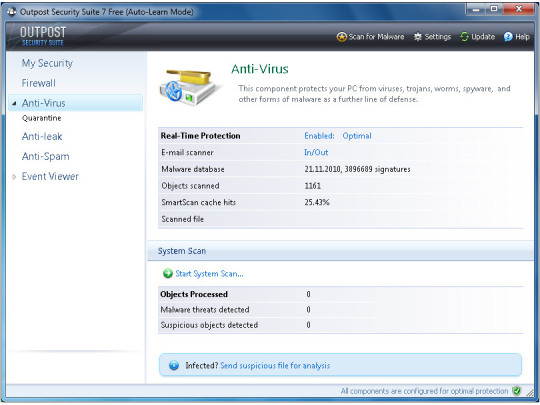Click the green Start System Scan arrow icon
This screenshot has width=540, height=405.
168,273
